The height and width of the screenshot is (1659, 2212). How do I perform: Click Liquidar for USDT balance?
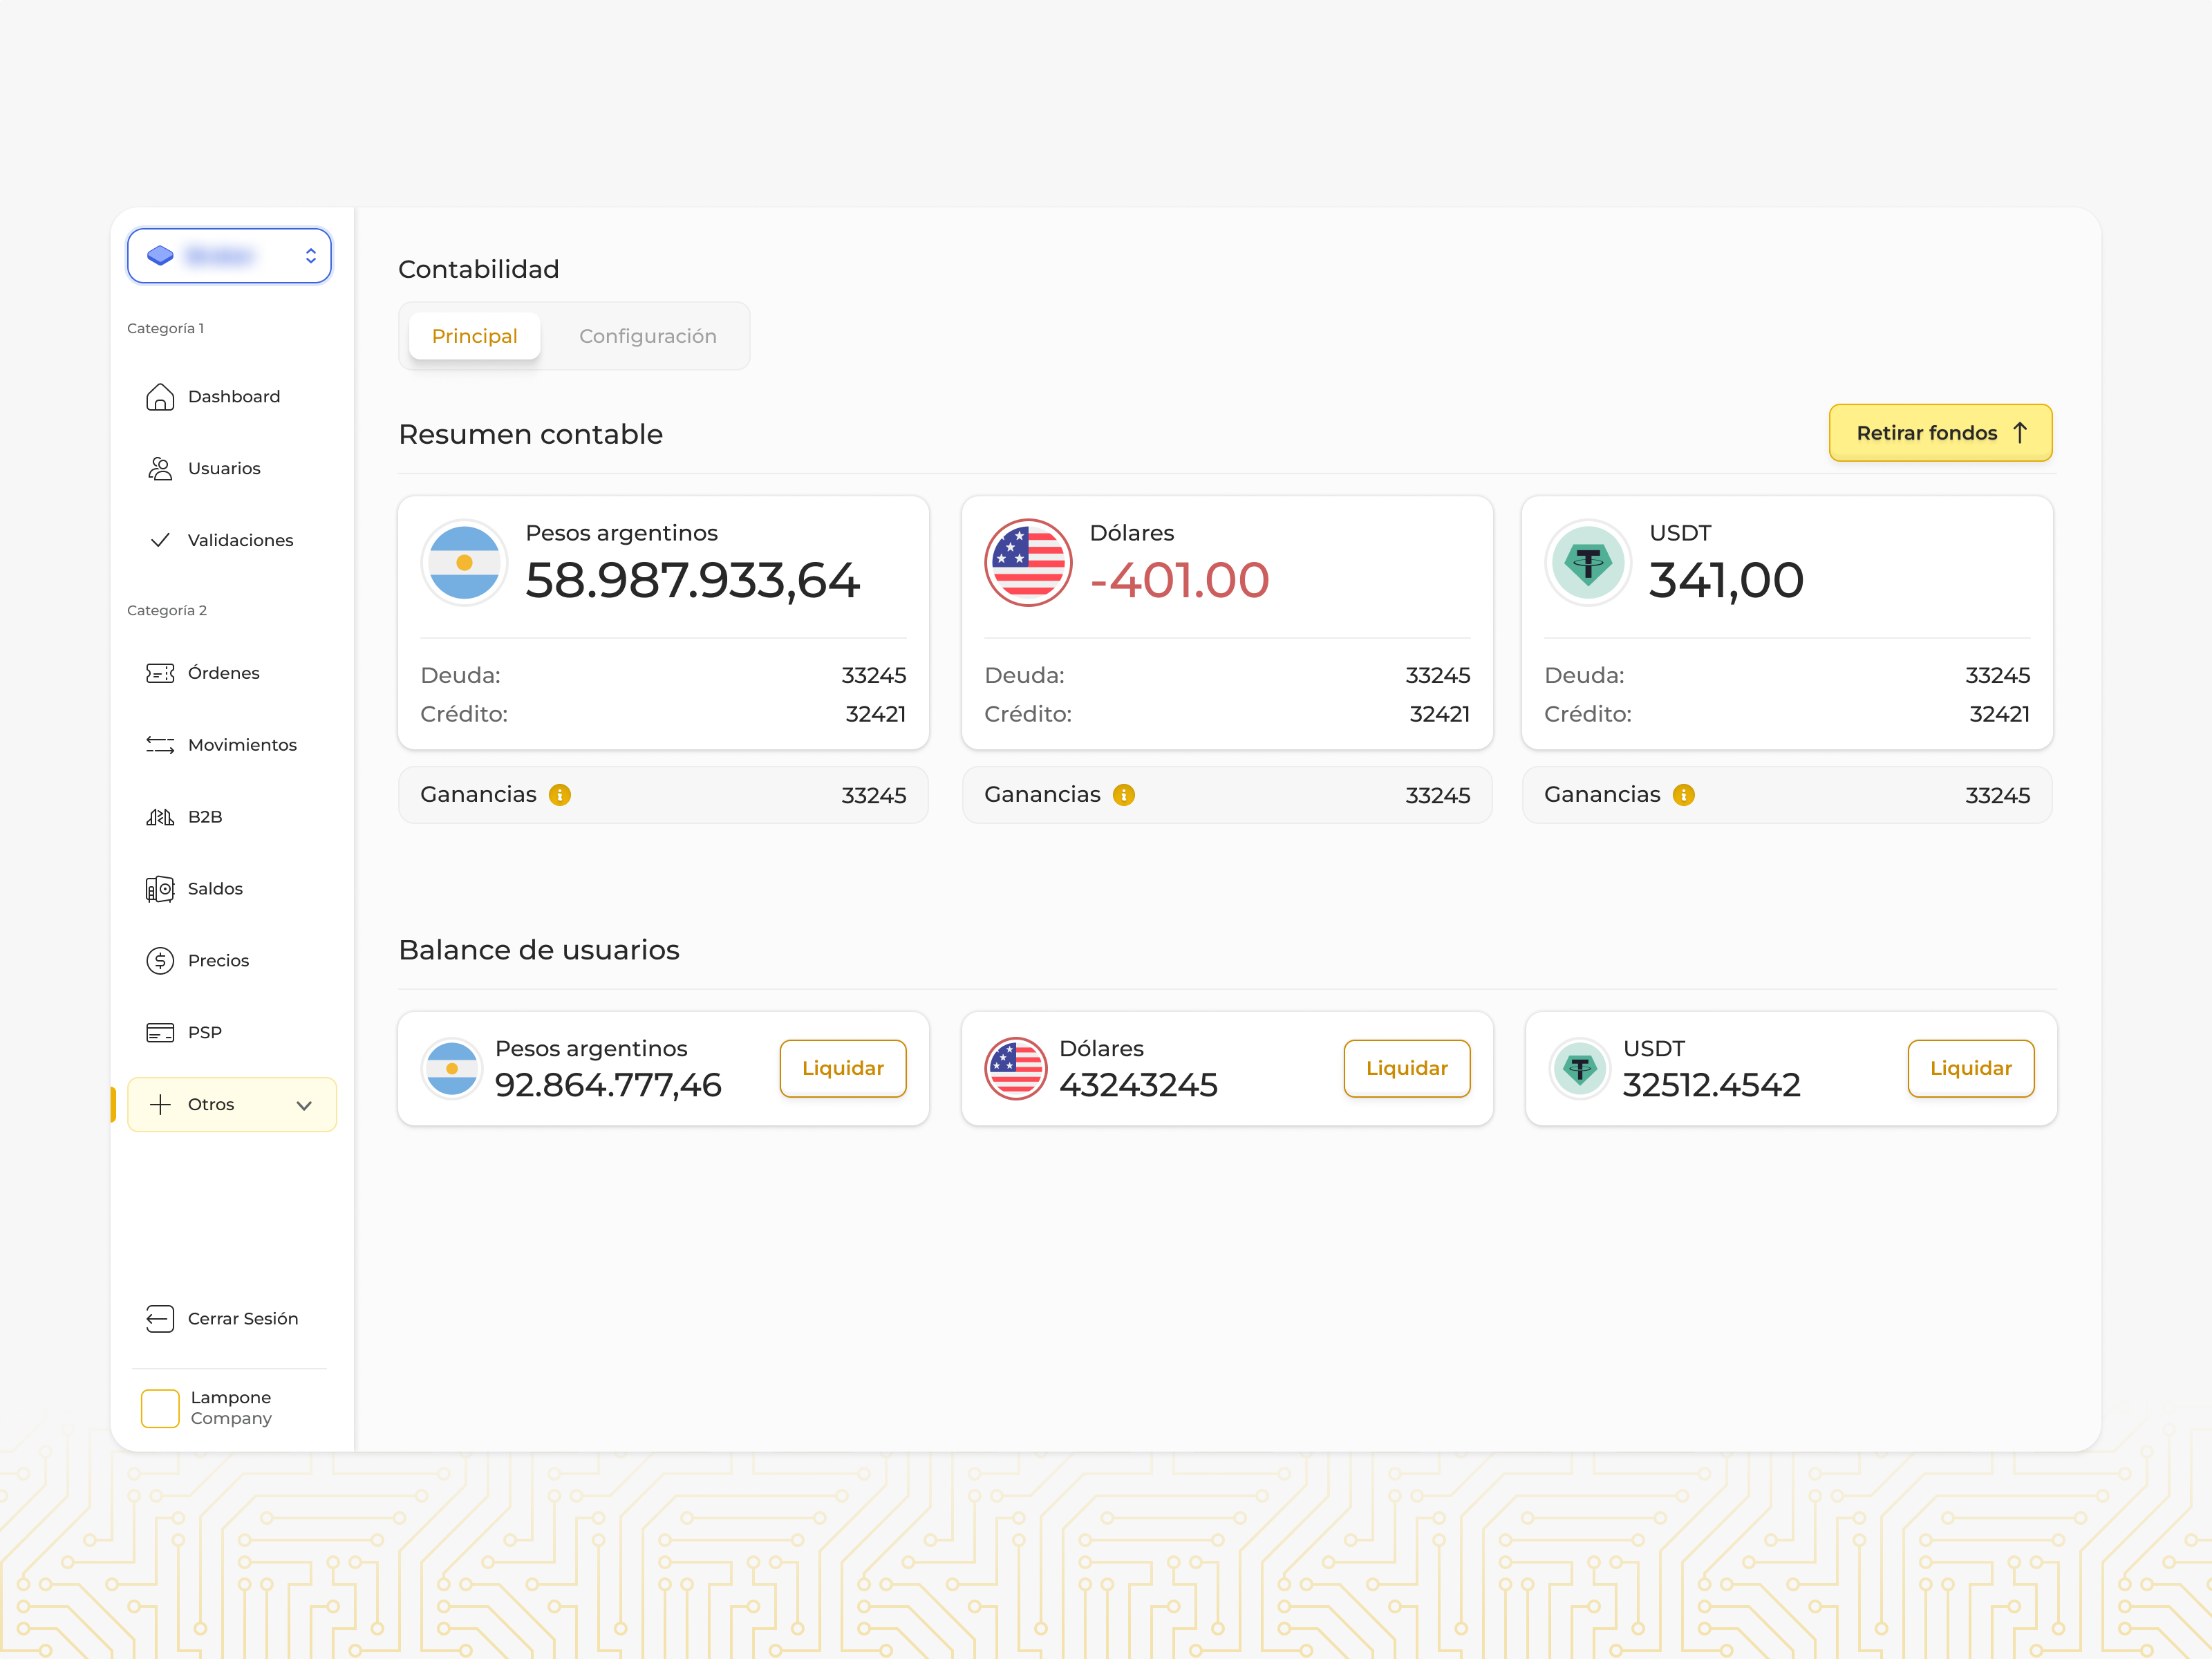[x=1970, y=1068]
